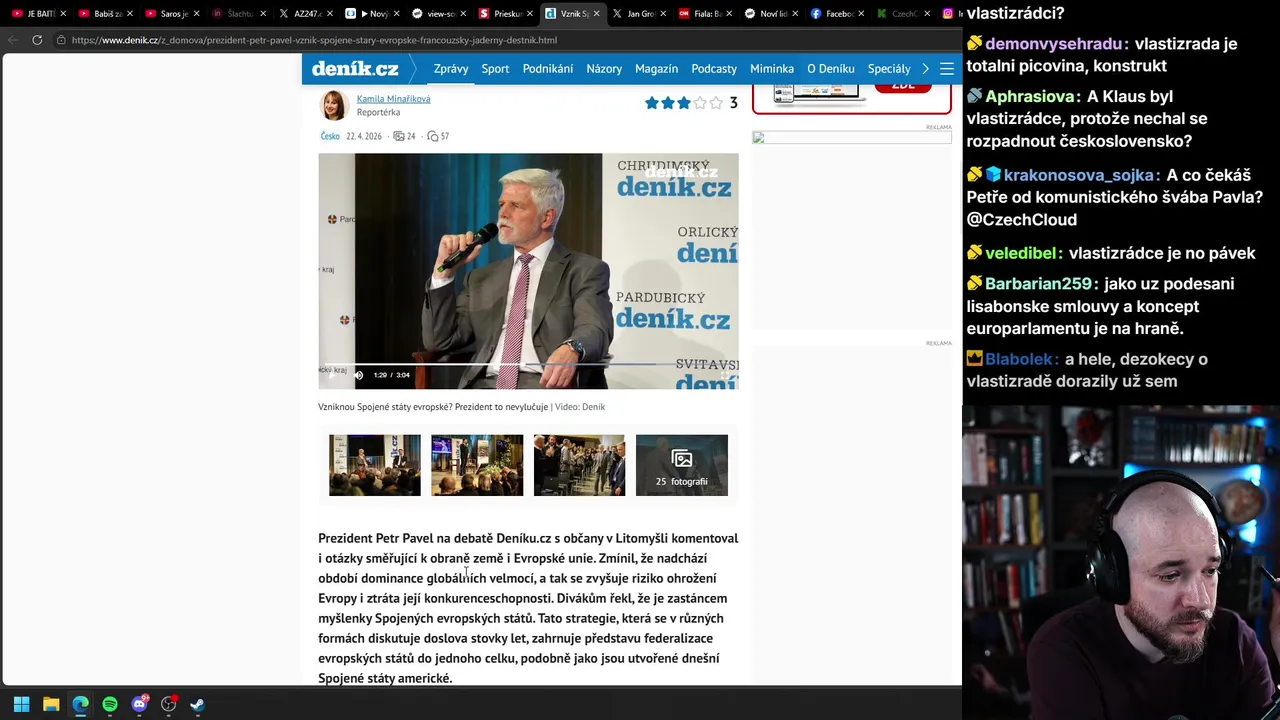1280x720 pixels.
Task: Open the Podcasty menu section
Action: [714, 69]
